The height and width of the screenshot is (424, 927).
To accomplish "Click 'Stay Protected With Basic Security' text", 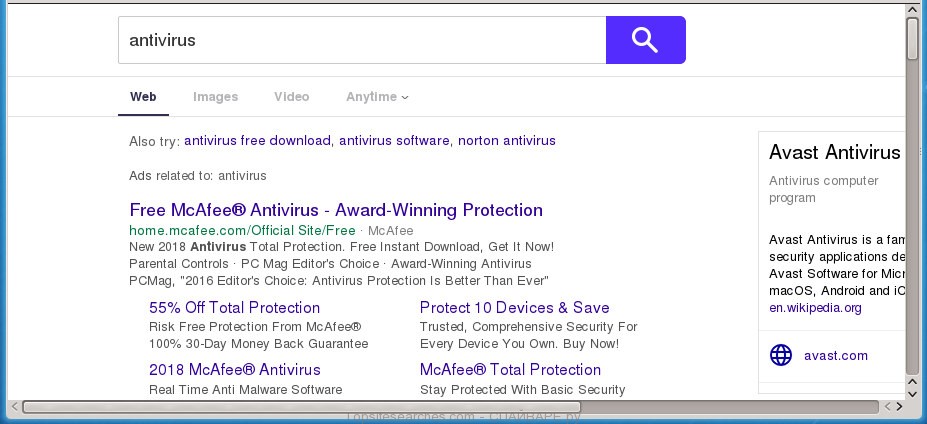I will coord(523,390).
